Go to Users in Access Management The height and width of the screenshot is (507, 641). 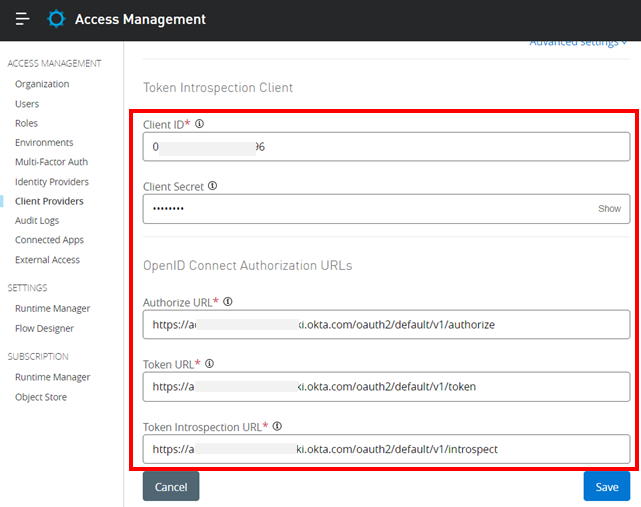point(27,104)
